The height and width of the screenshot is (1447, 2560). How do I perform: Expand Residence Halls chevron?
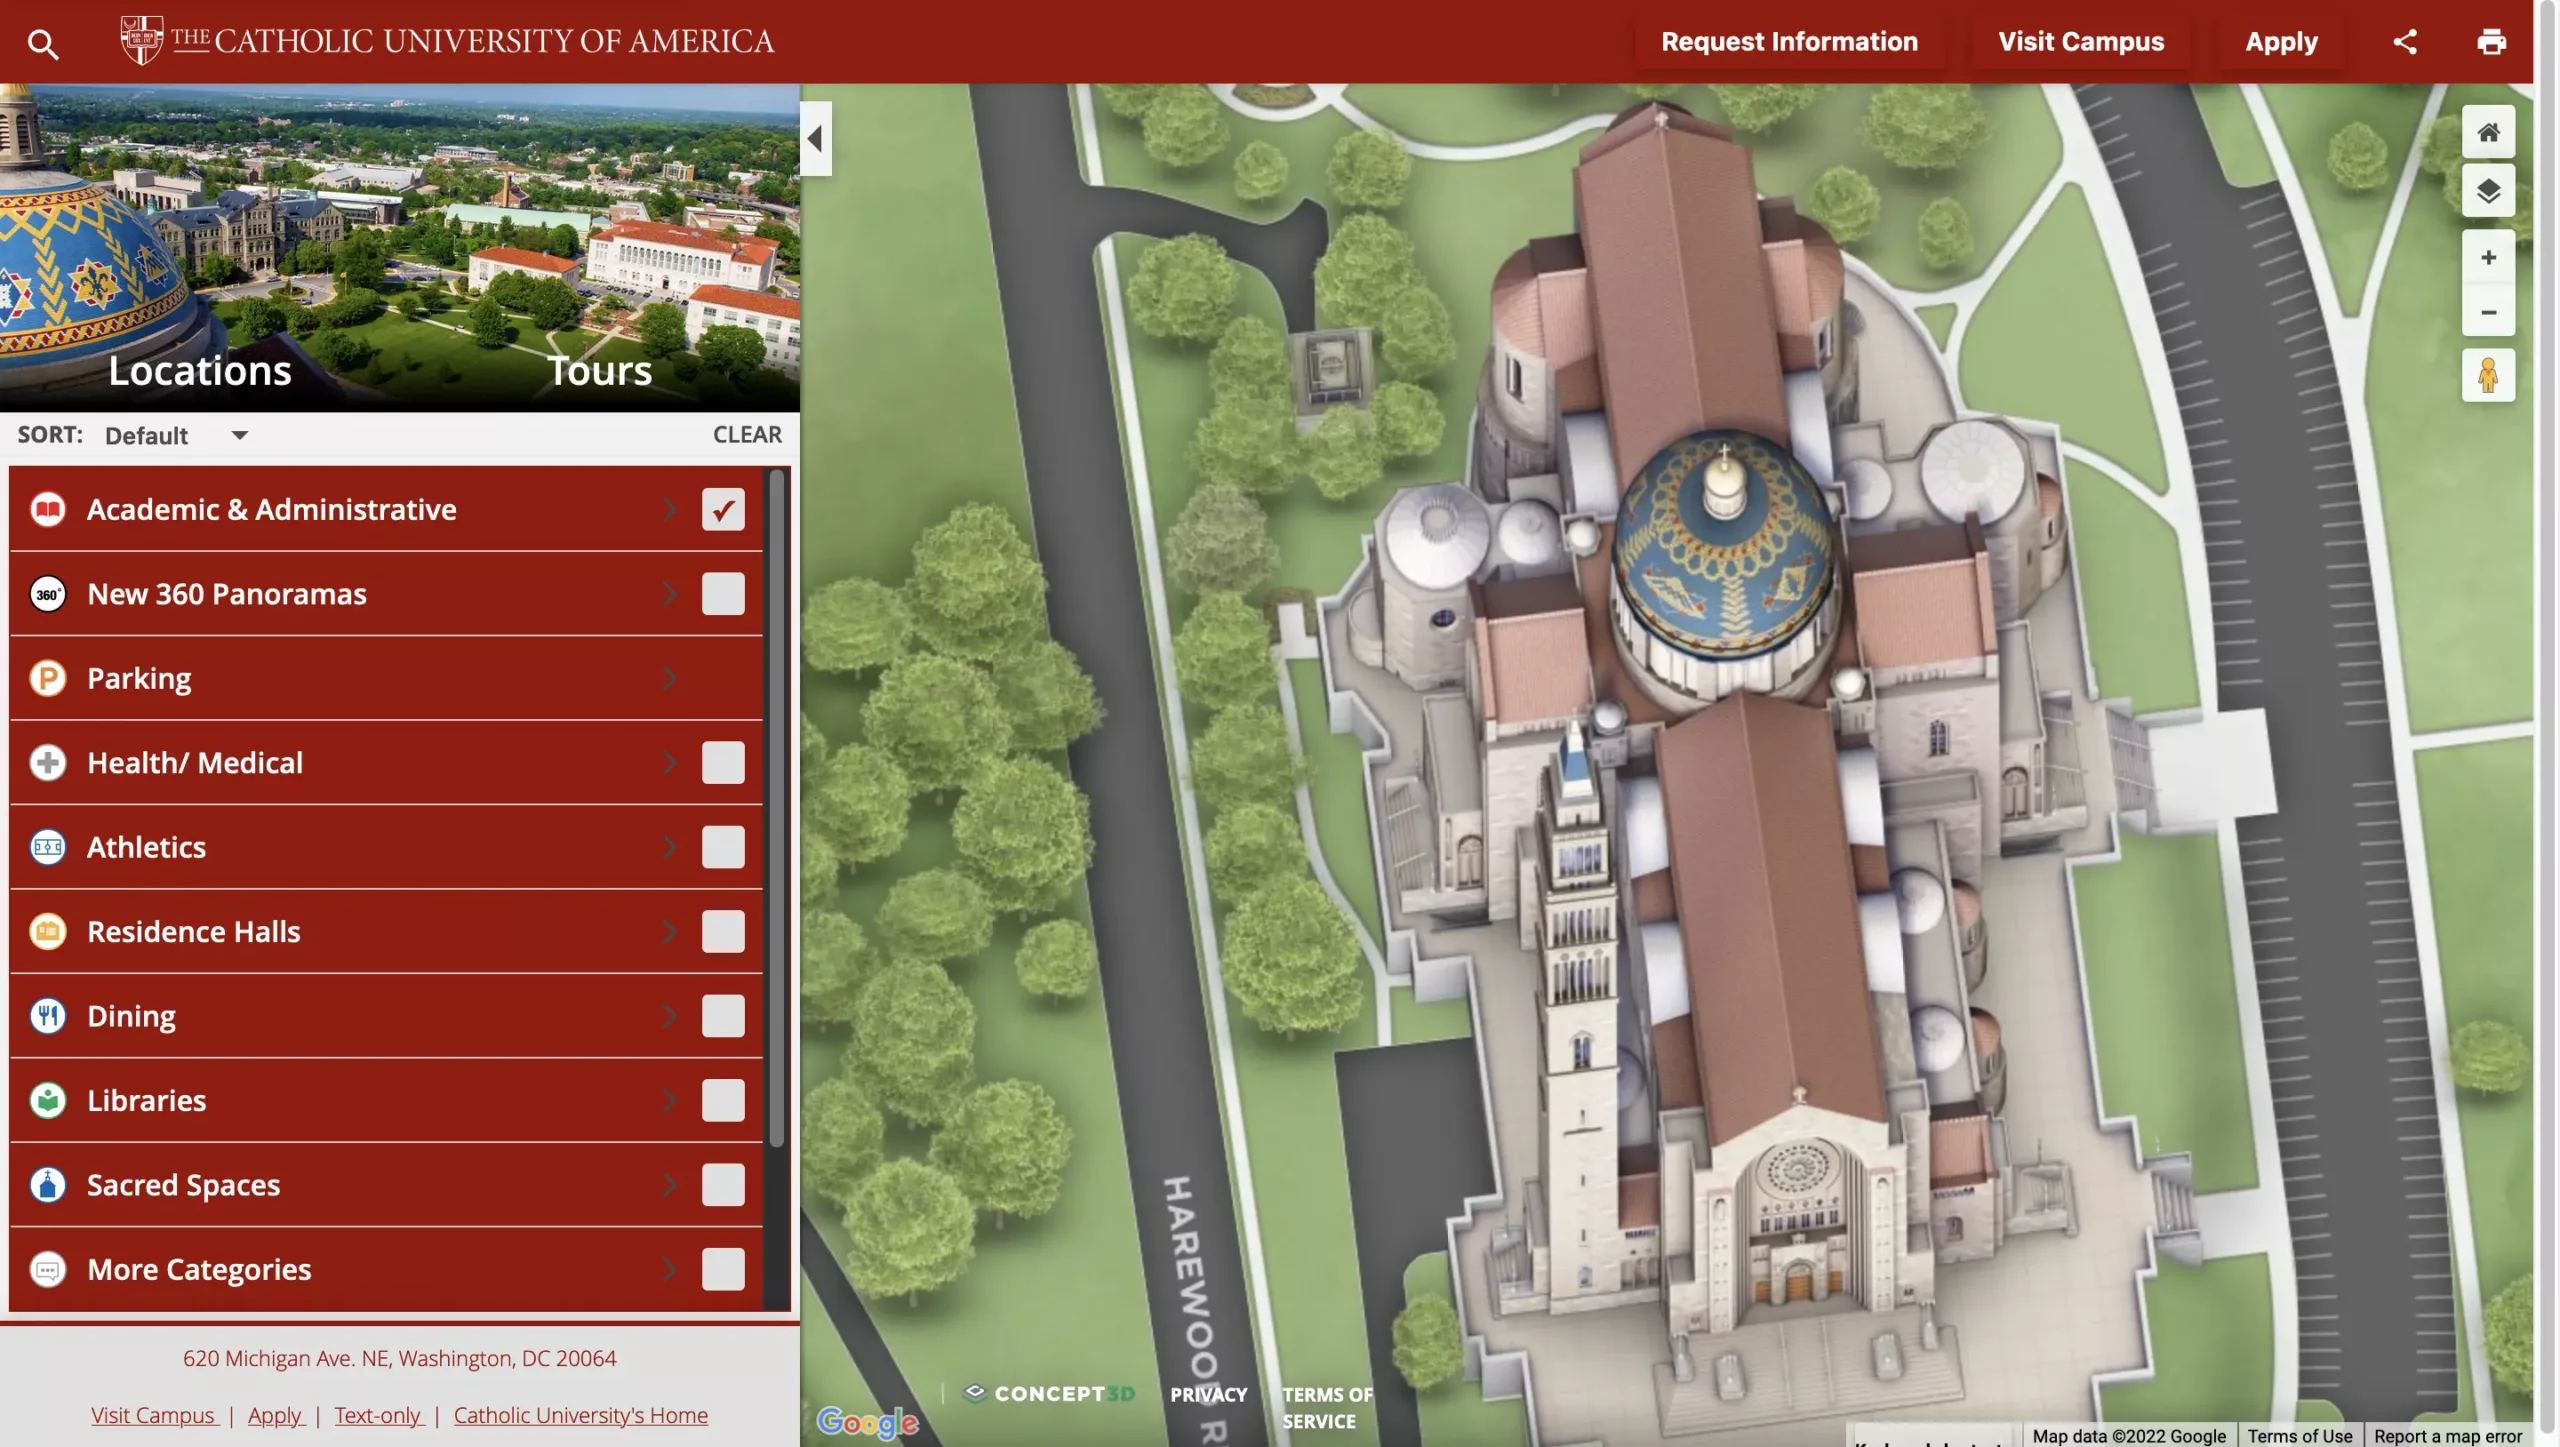669,932
